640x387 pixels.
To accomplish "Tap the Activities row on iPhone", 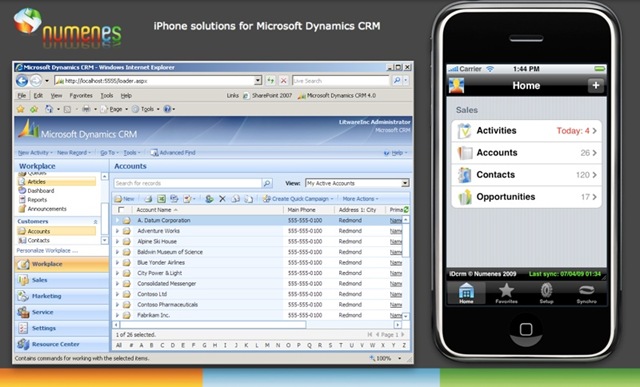I will point(527,131).
